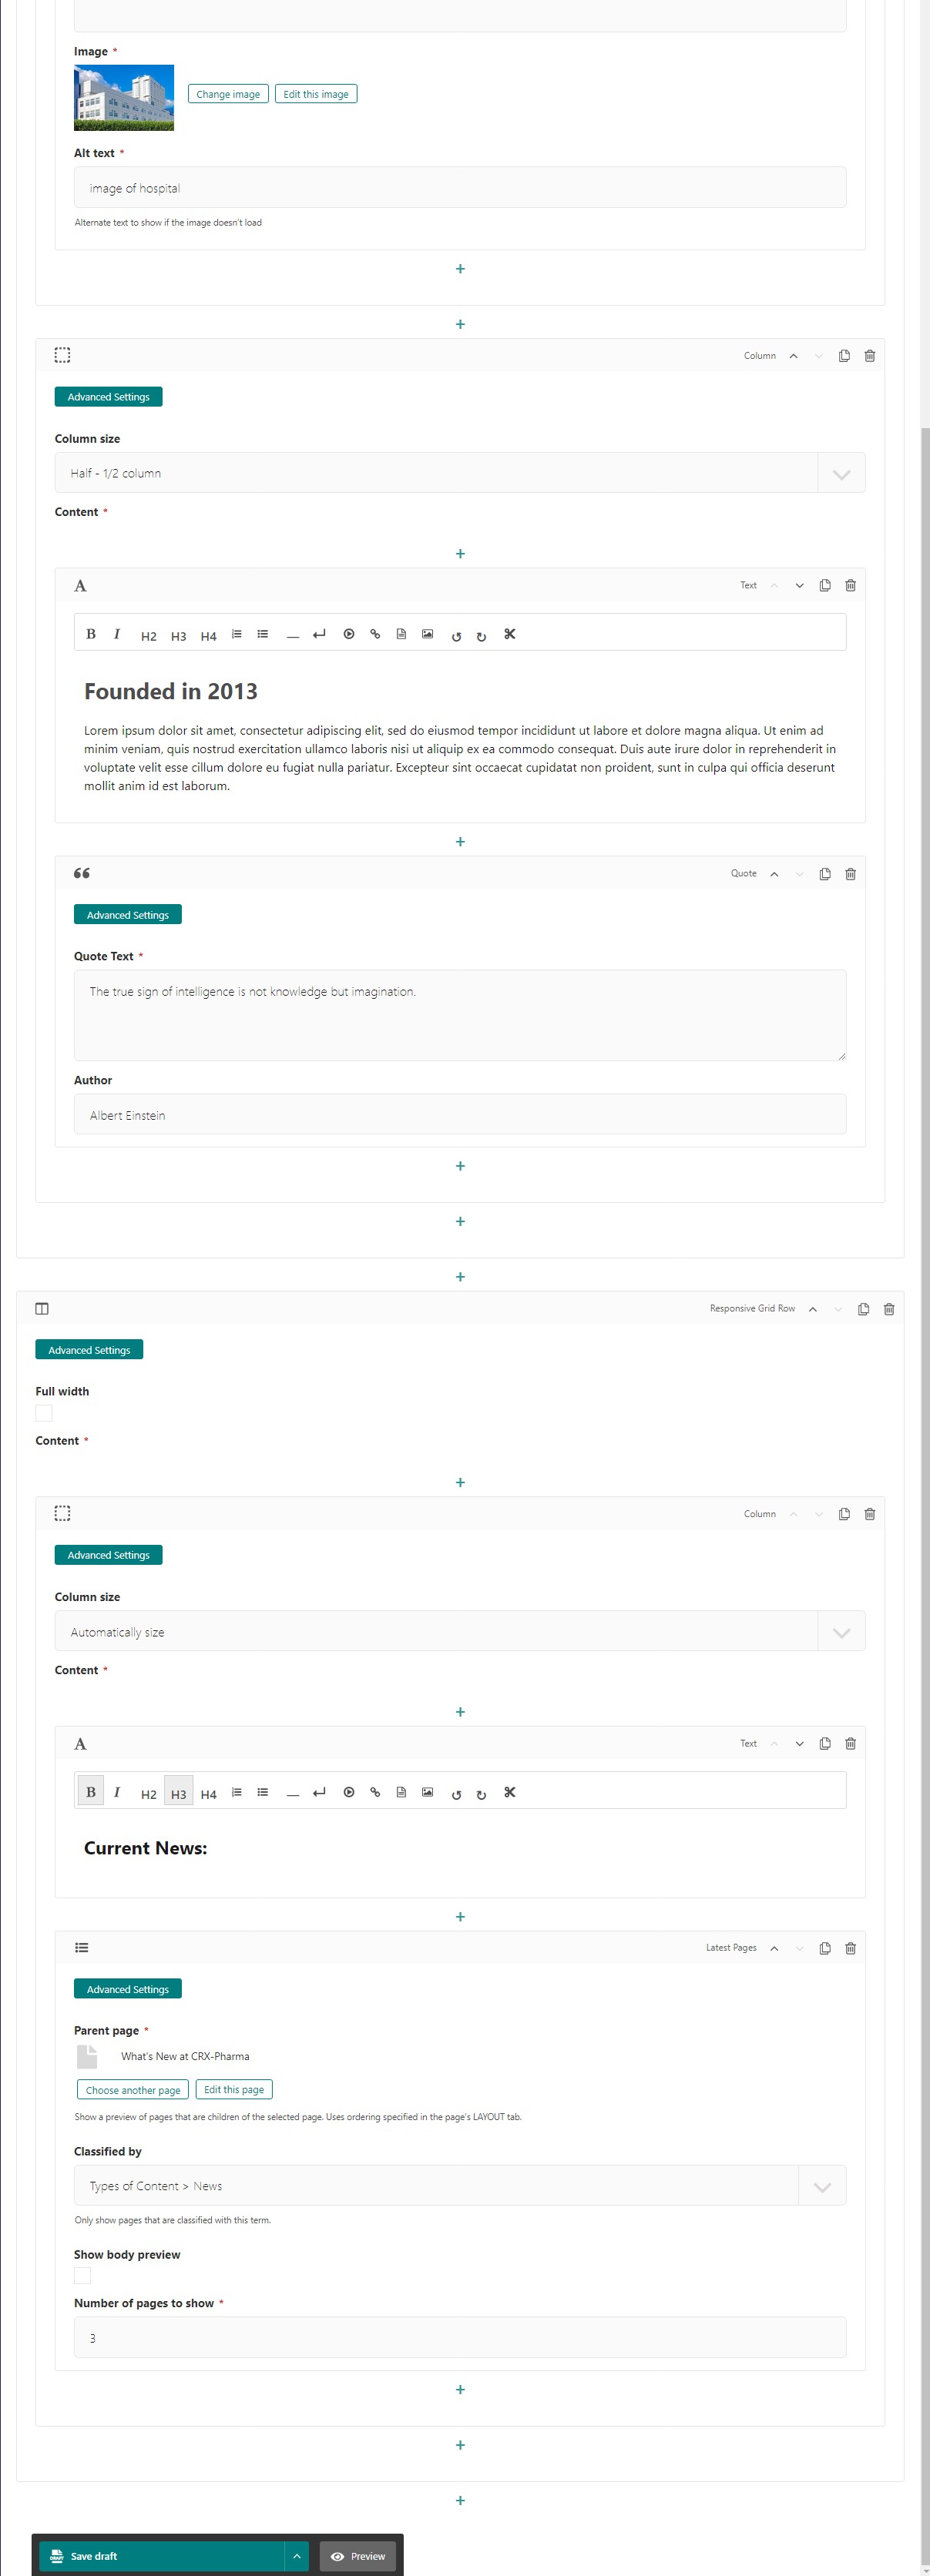Click Bold in the Founded in 2013 editor
The width and height of the screenshot is (930, 2576).
[91, 634]
